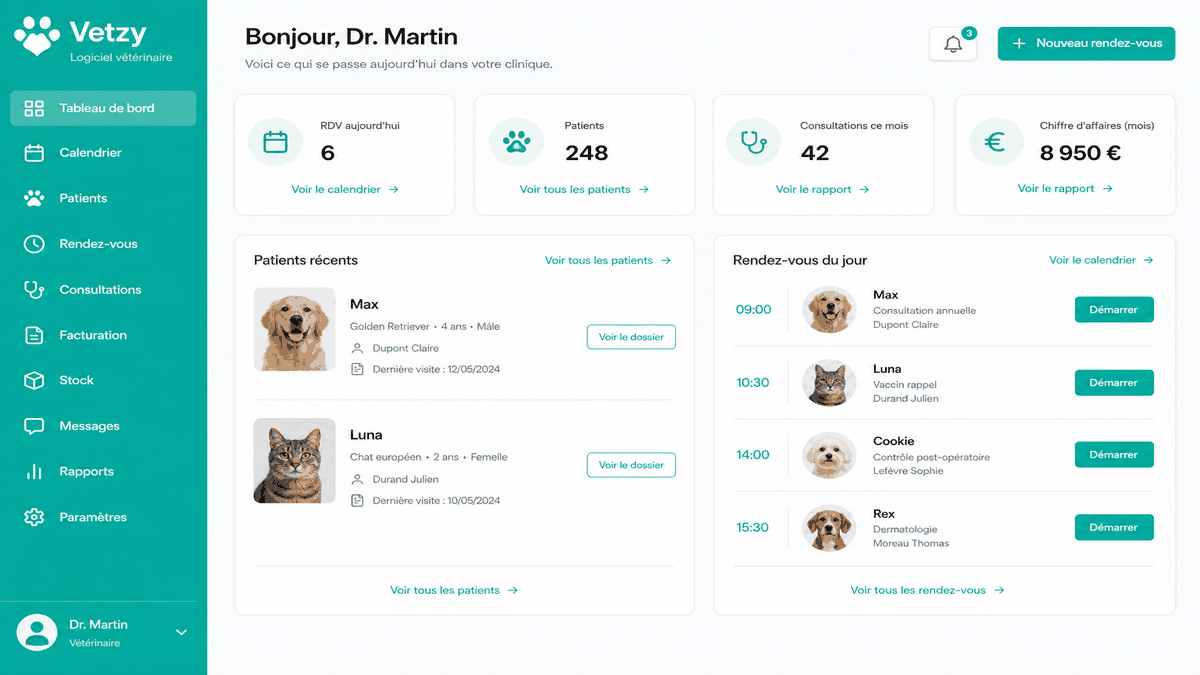Image resolution: width=1200 pixels, height=675 pixels.
Task: Click the Paramètres gear icon
Action: point(34,517)
